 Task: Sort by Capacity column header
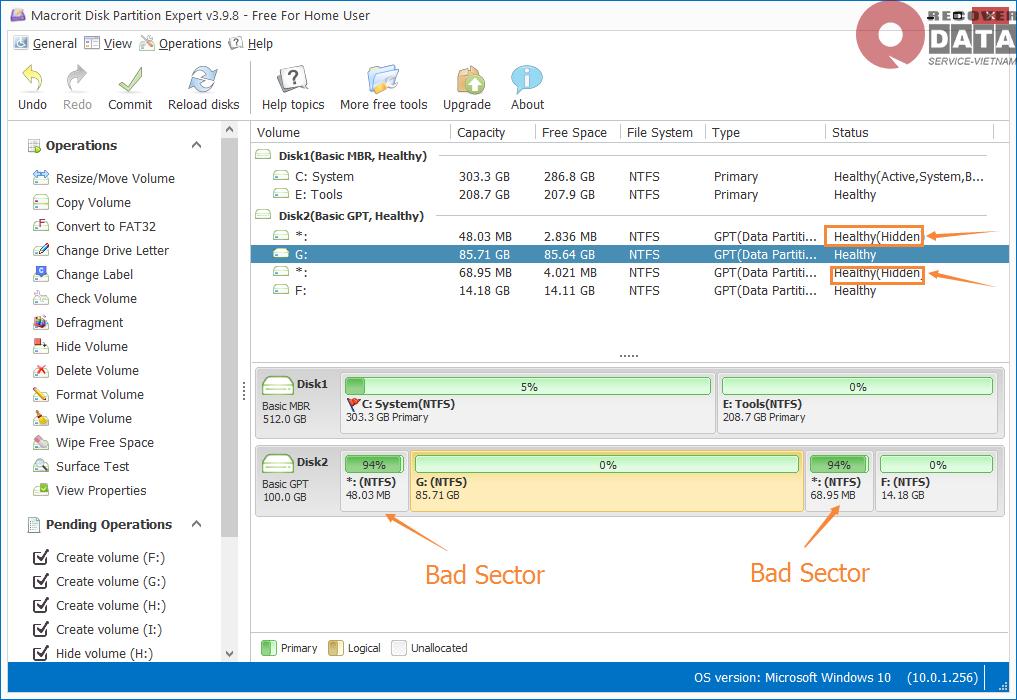(493, 132)
